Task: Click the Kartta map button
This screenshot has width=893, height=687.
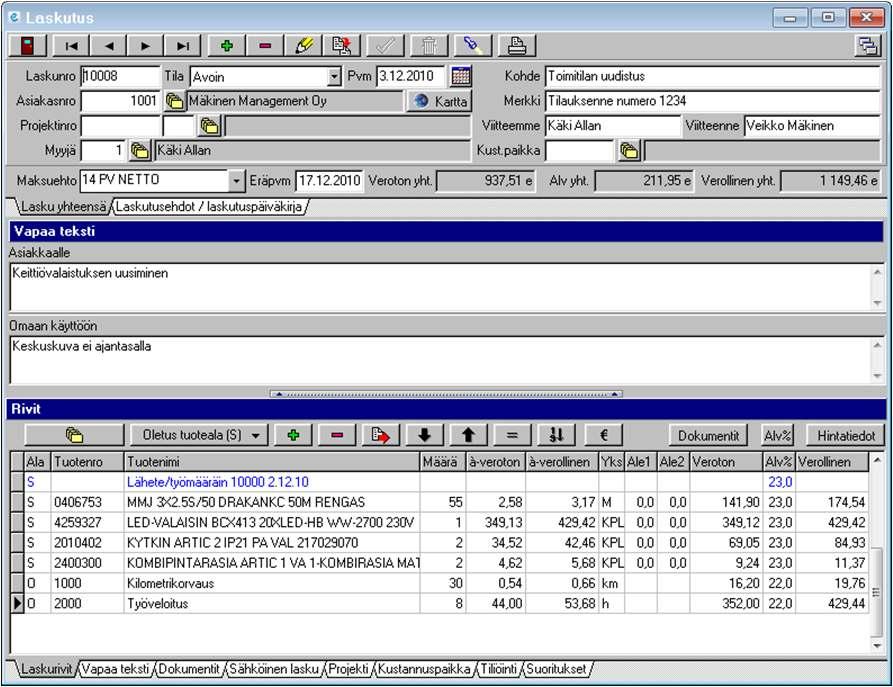Action: (x=439, y=101)
